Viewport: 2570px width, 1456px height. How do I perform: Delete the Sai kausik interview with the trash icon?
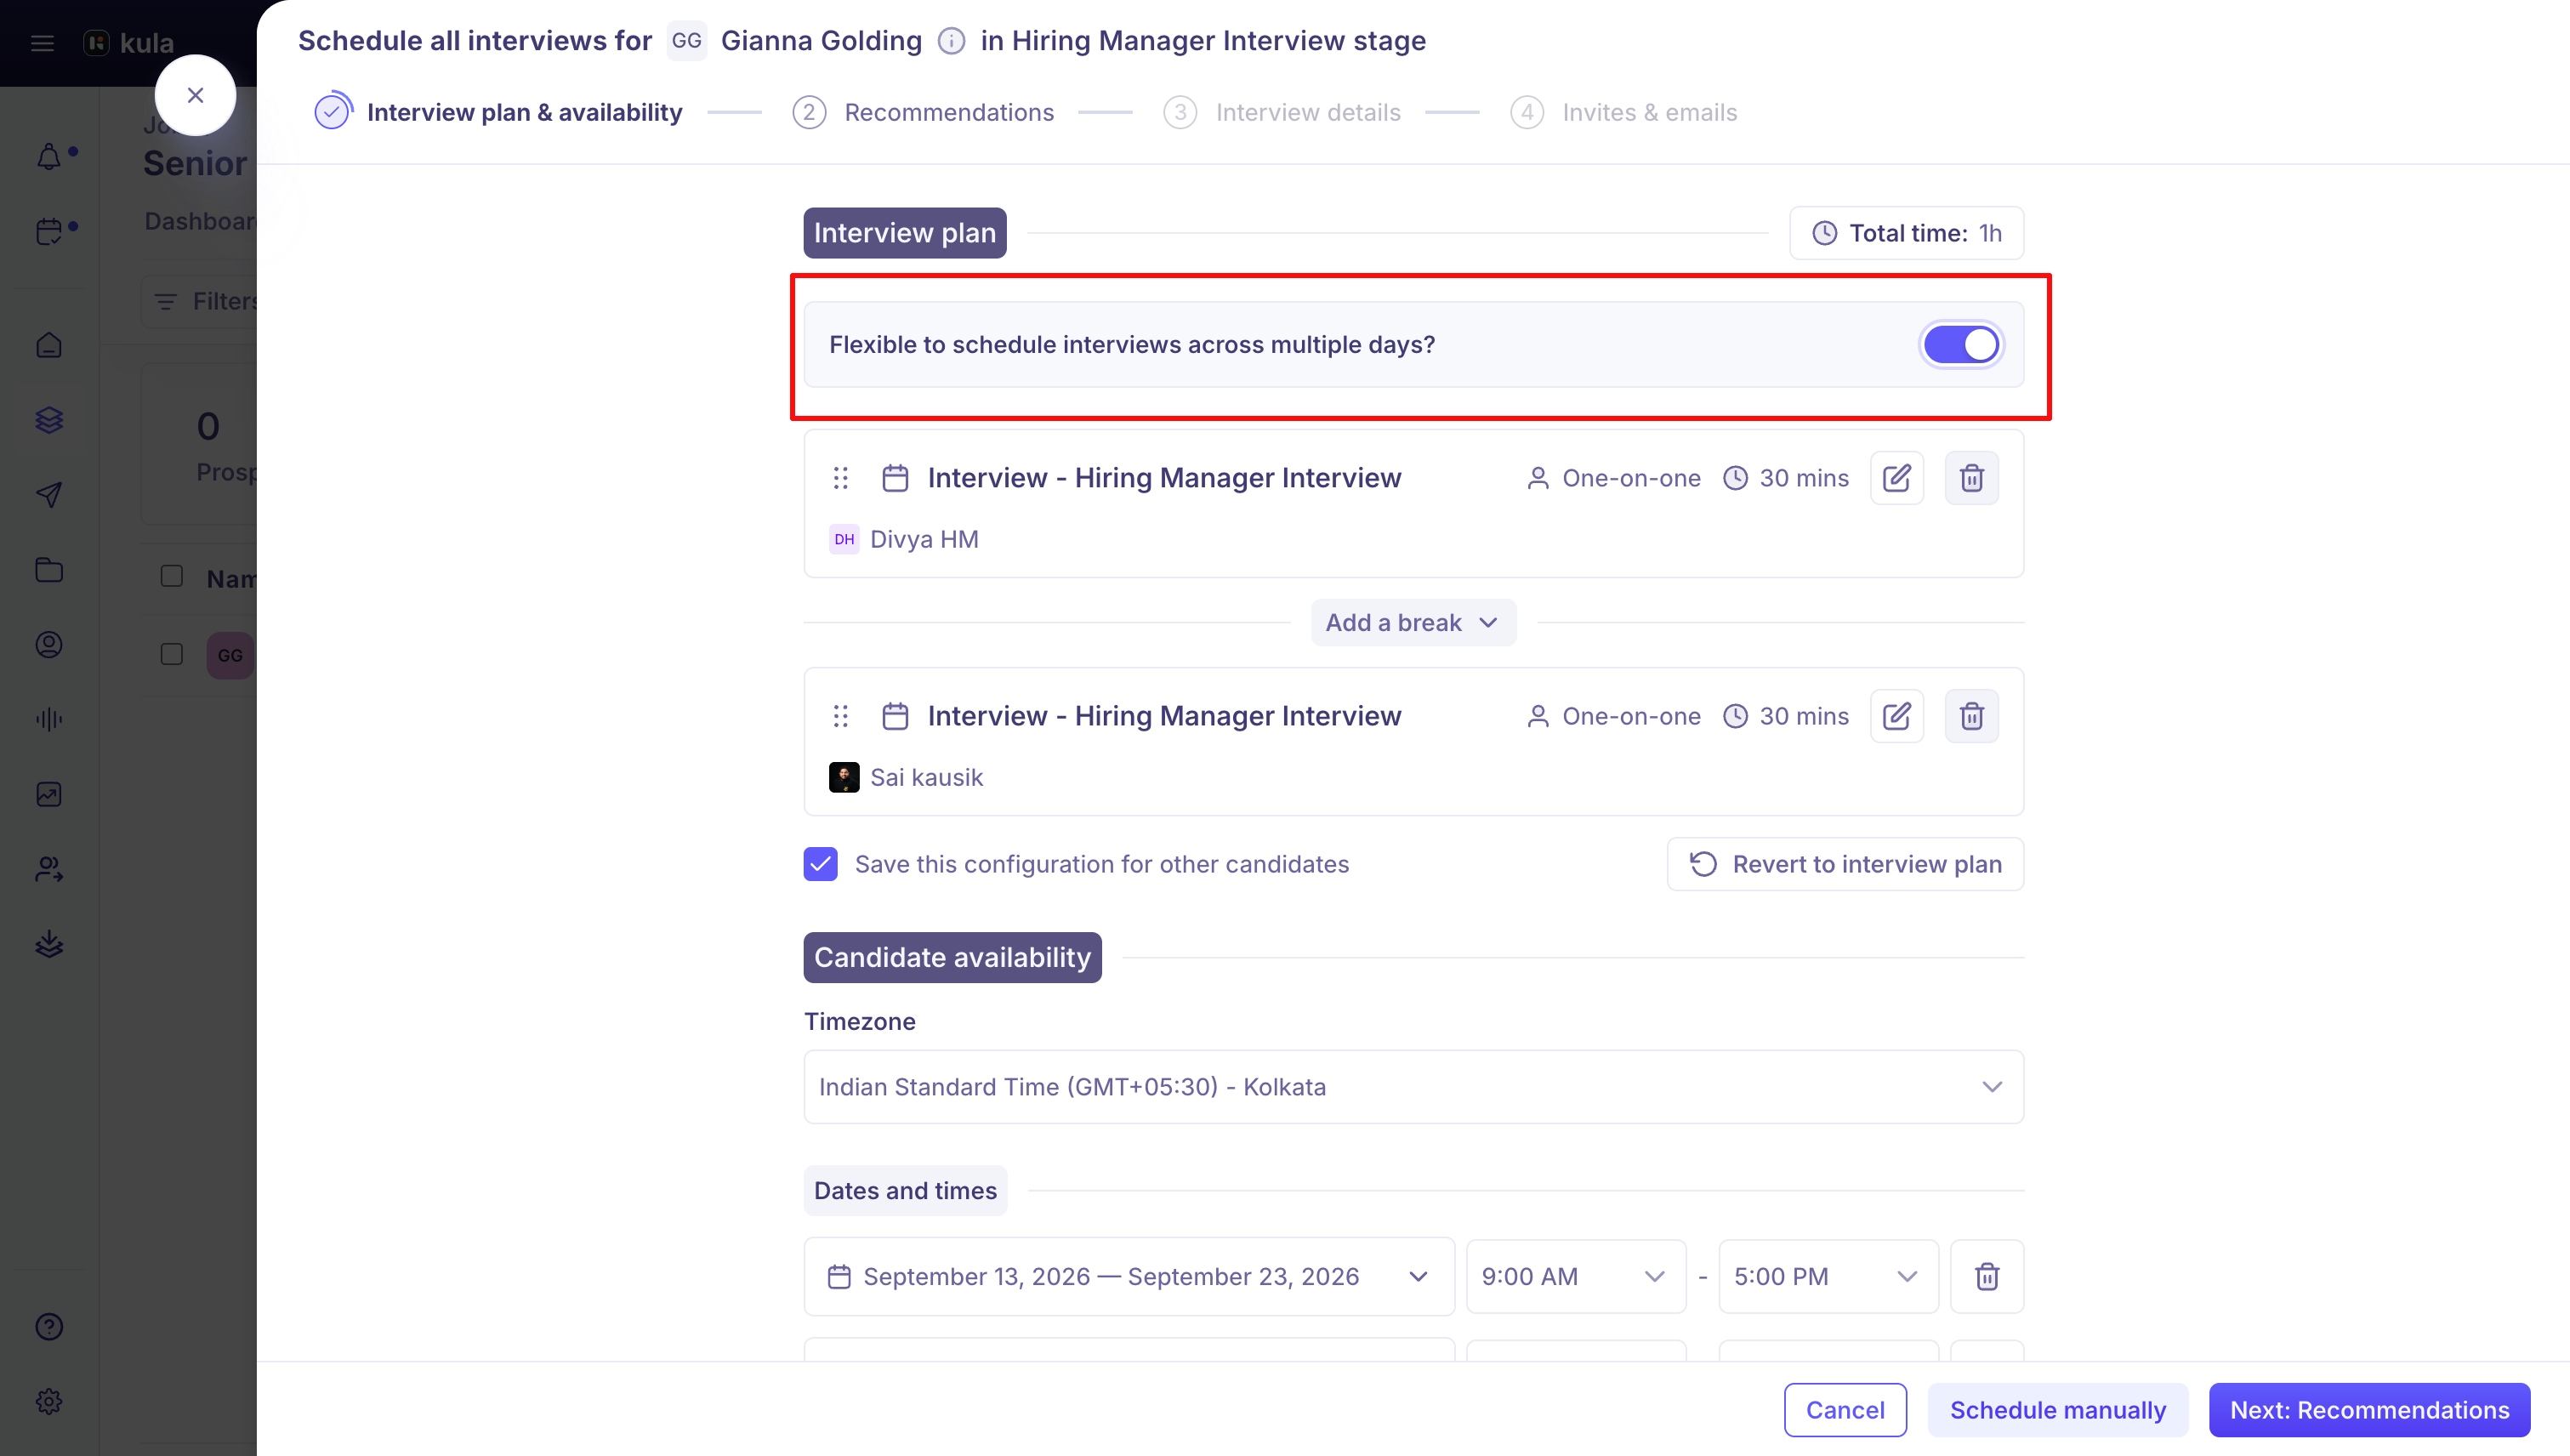point(1972,716)
